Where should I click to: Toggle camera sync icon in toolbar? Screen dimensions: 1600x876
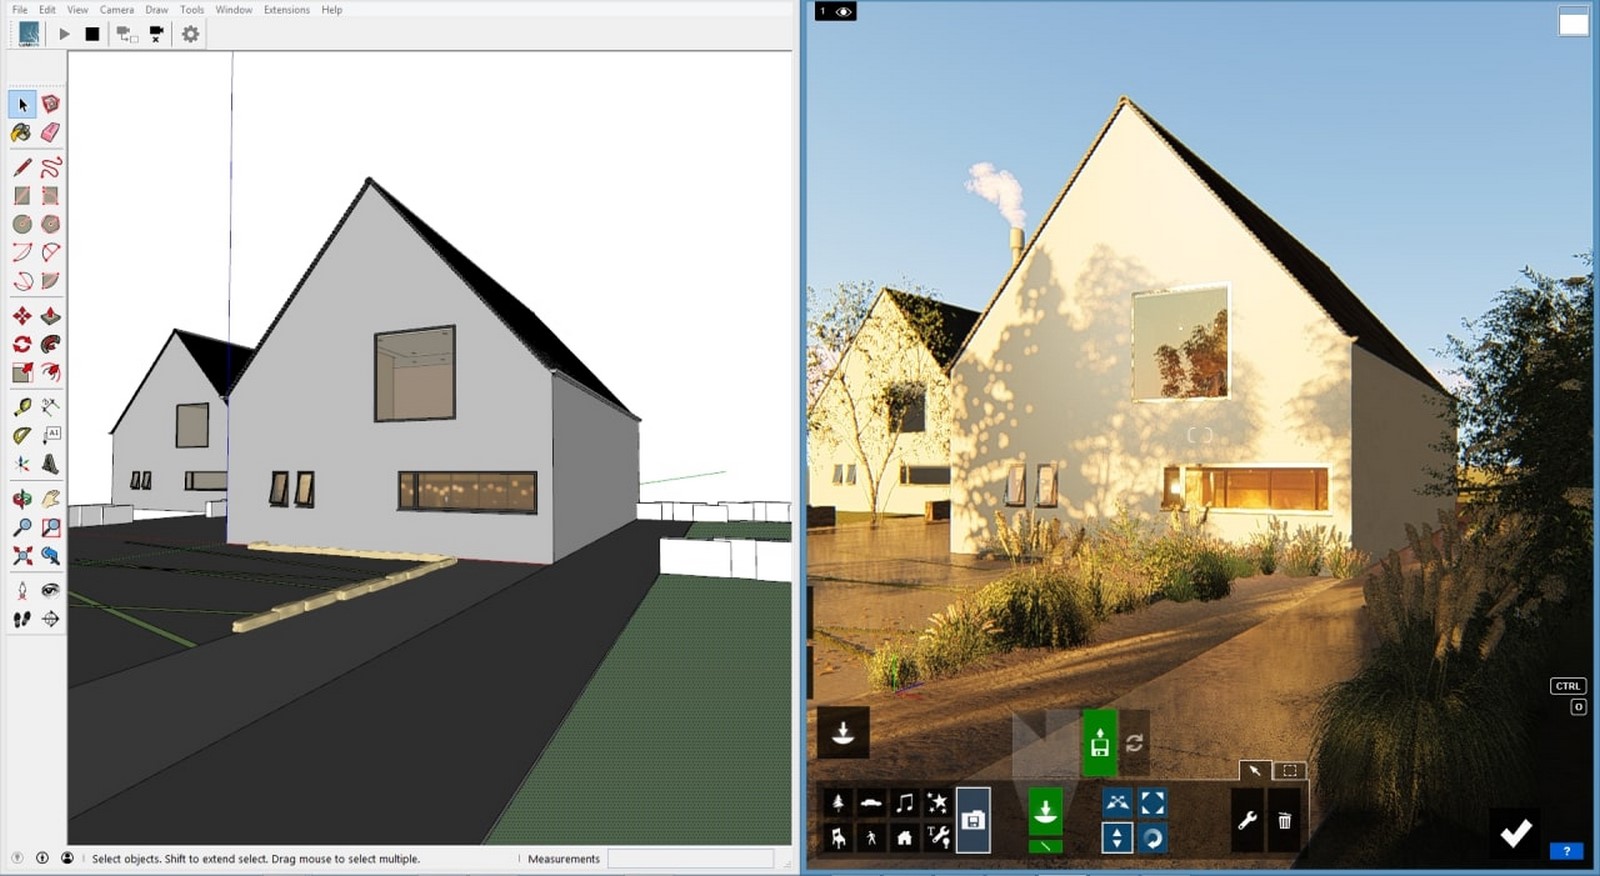tap(127, 34)
